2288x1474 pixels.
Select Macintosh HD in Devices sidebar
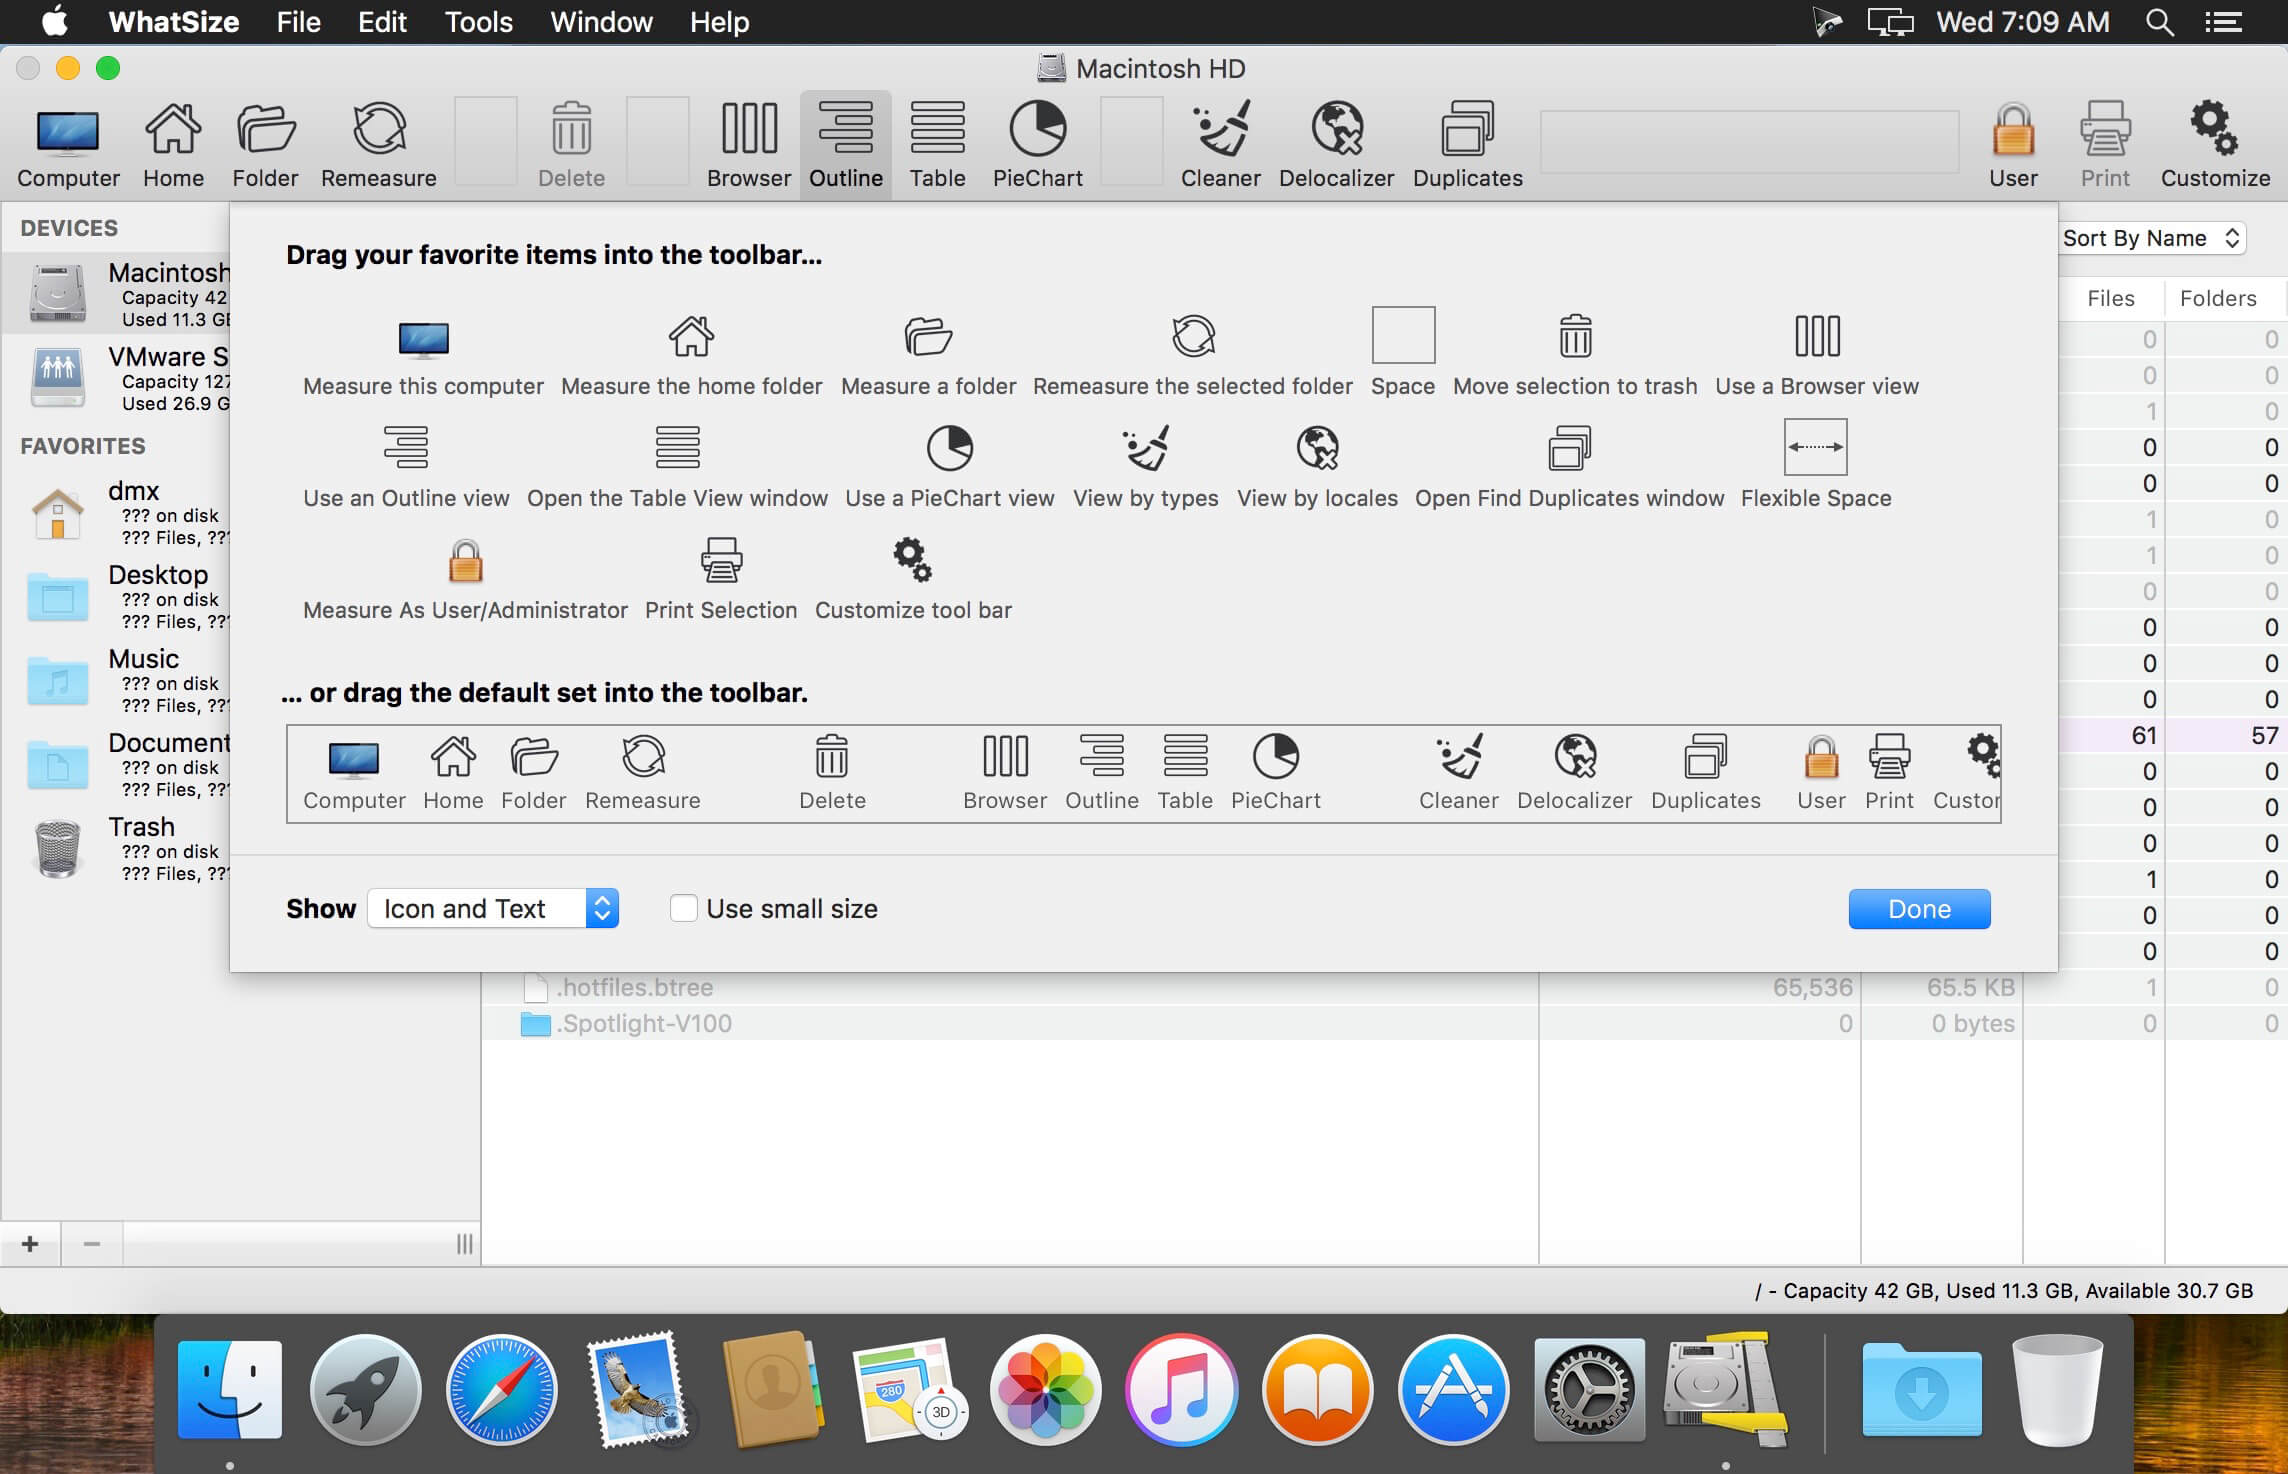tap(116, 293)
